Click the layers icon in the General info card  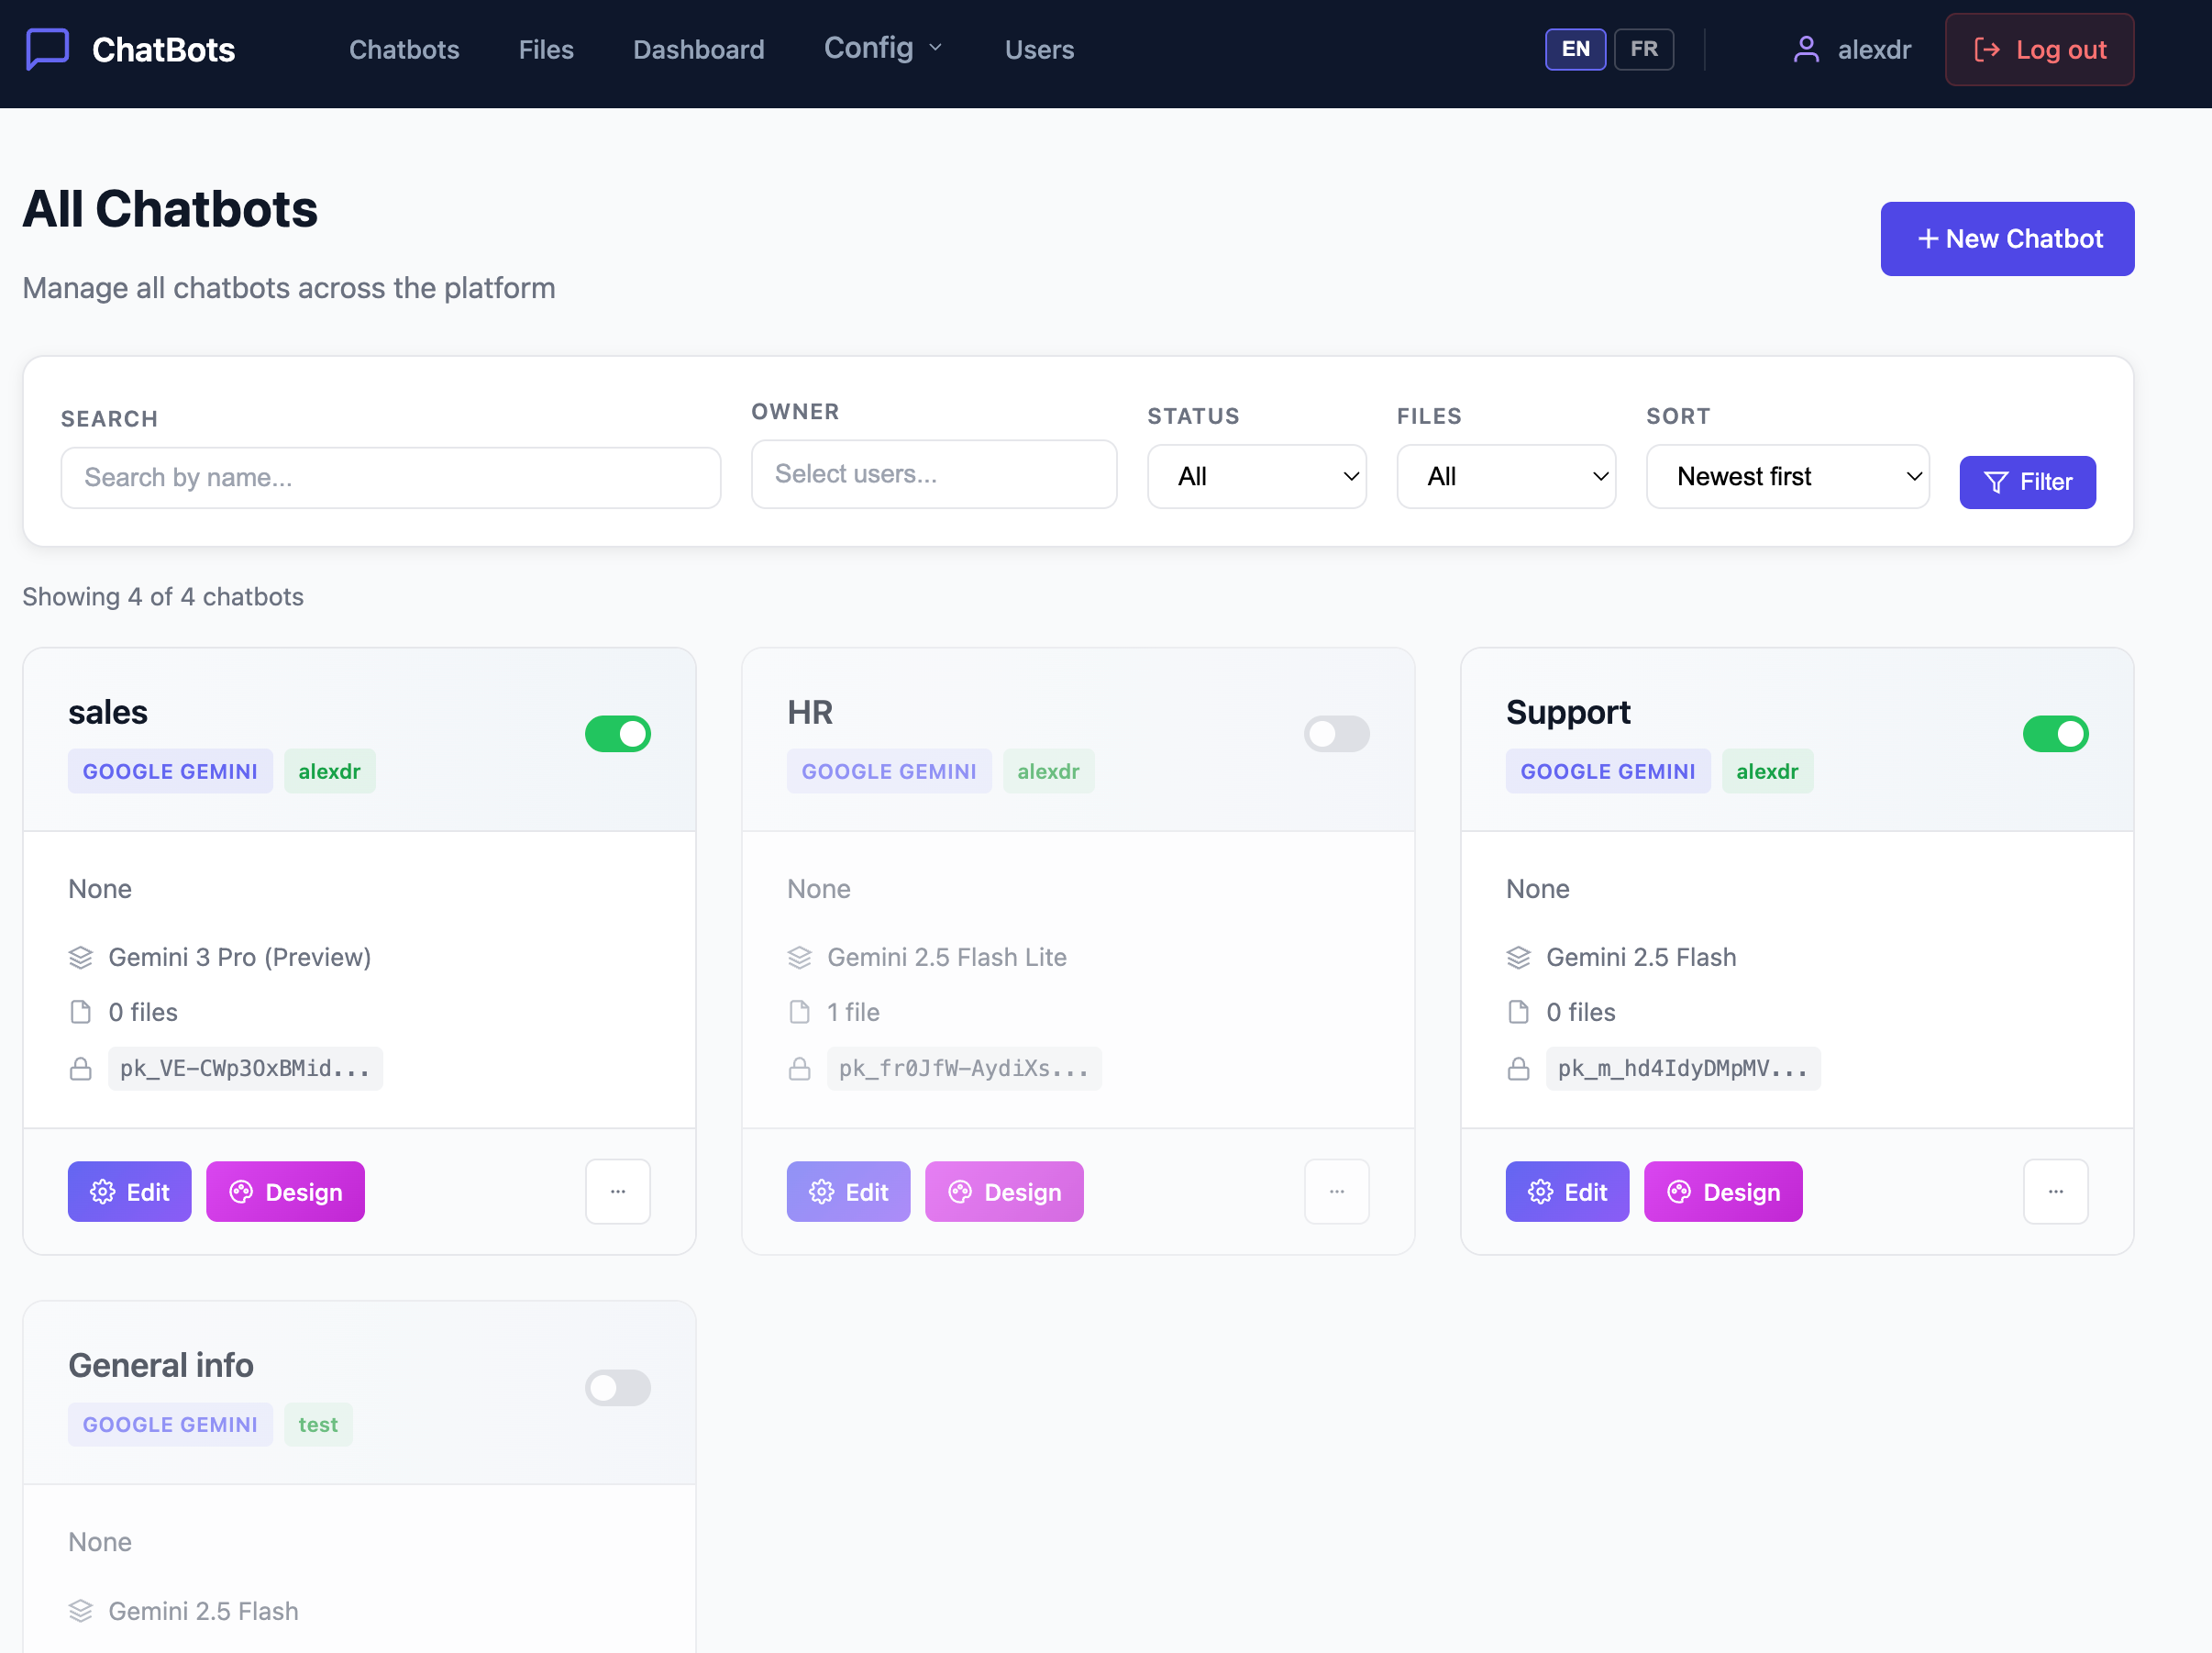pos(81,1611)
